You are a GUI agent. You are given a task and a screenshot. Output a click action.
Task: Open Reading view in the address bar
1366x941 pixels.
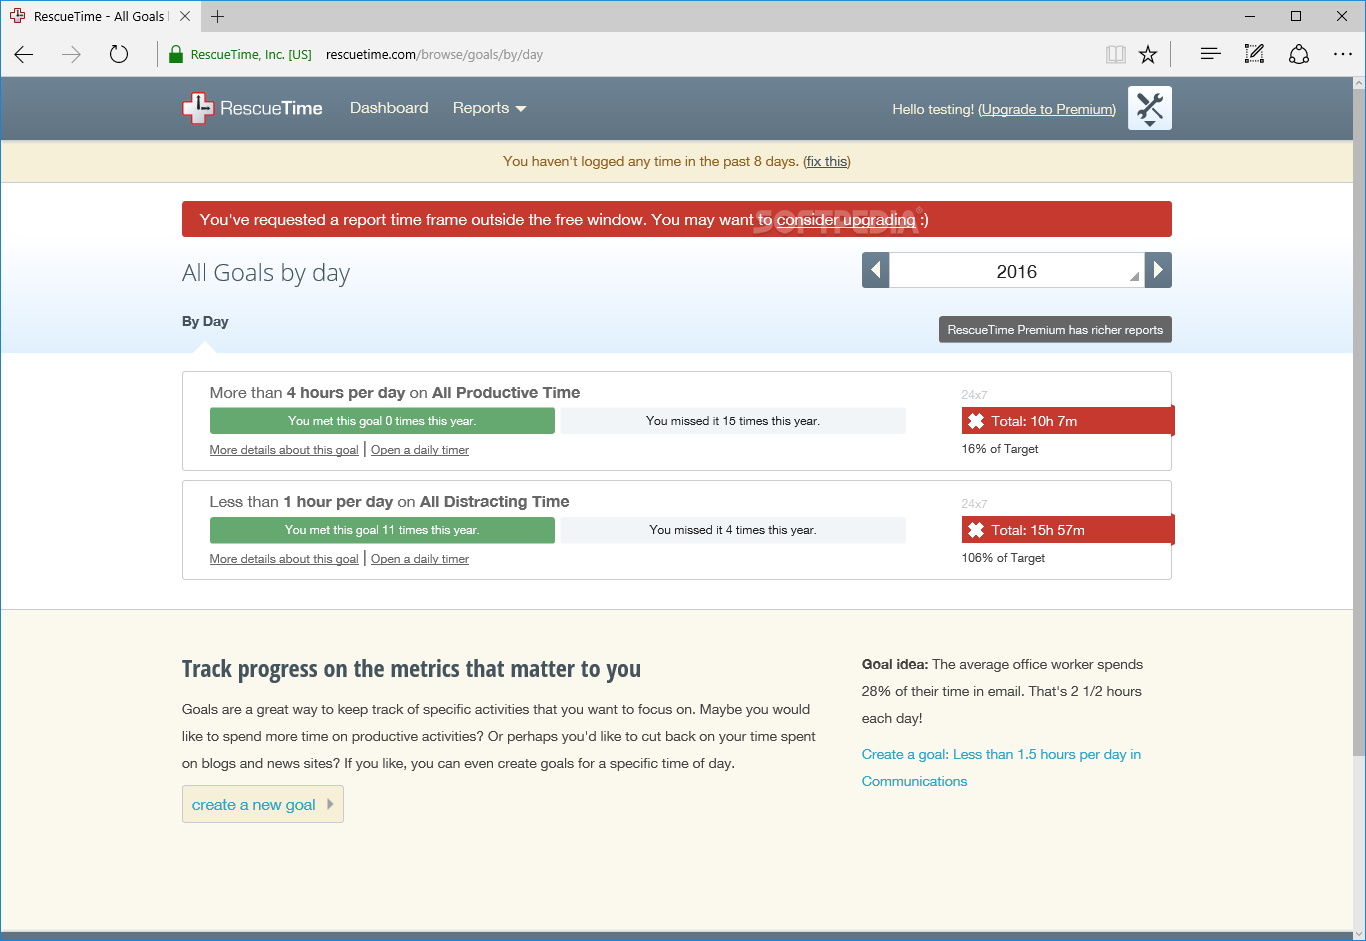click(1115, 54)
